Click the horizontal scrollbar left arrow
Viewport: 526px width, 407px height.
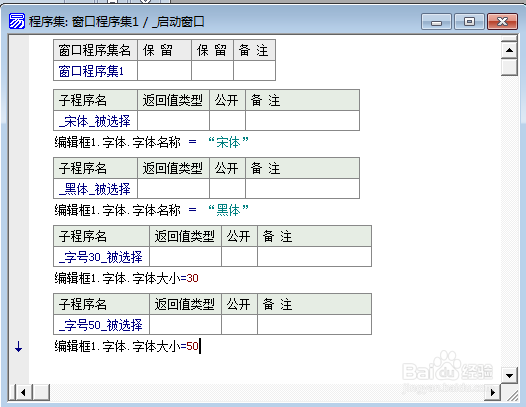tap(23, 392)
